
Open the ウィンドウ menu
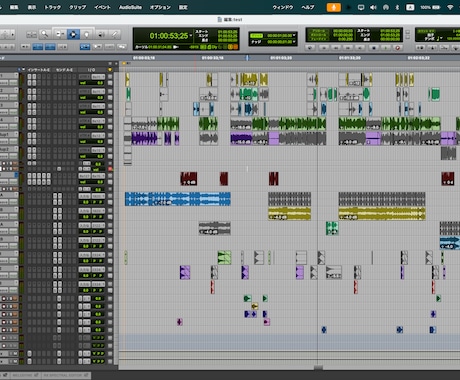[x=283, y=7]
